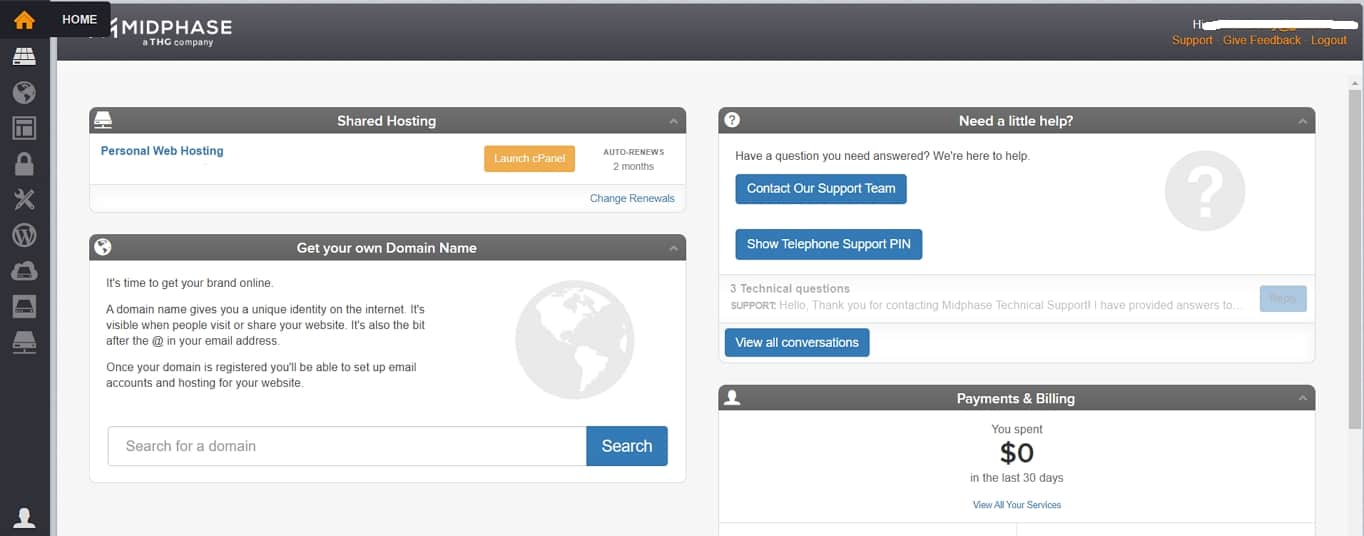Click the Midphase logo
This screenshot has height=536, width=1364.
click(x=166, y=31)
